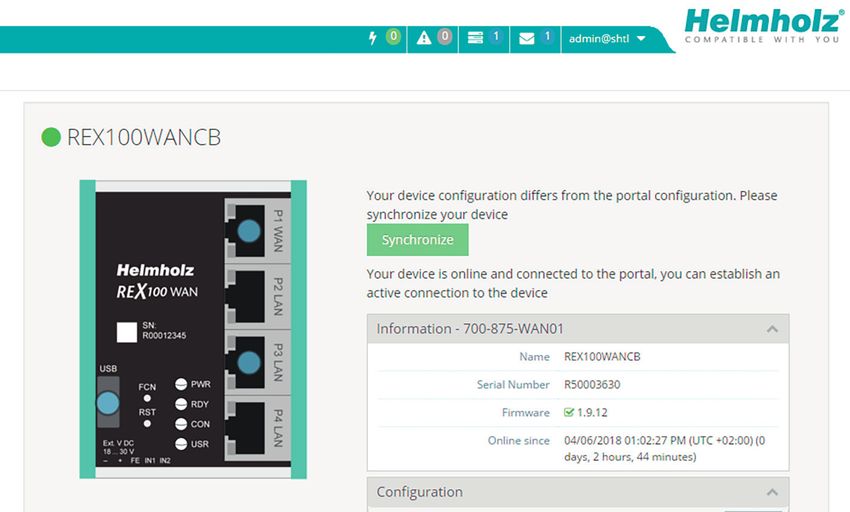The image size is (850, 512).
Task: Open the admin@shtl user dropdown
Action: click(x=607, y=39)
